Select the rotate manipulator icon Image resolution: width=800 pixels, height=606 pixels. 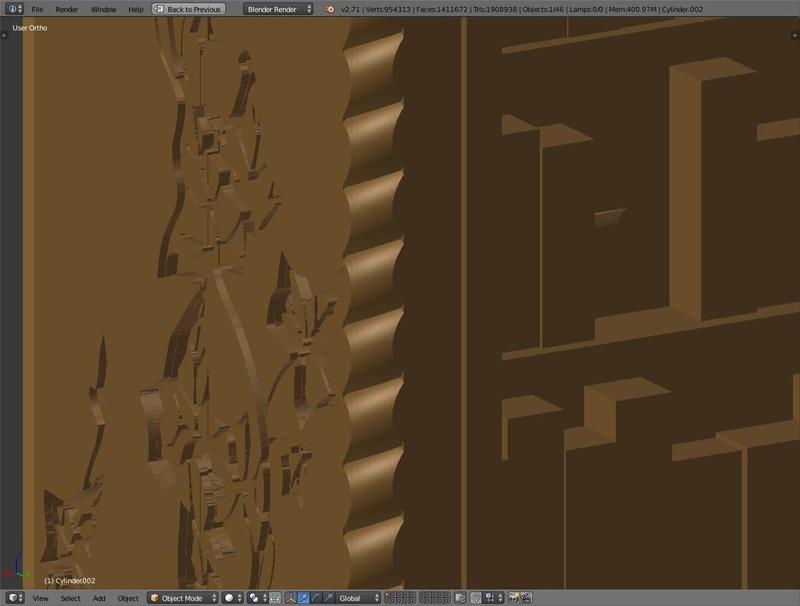[x=316, y=597]
